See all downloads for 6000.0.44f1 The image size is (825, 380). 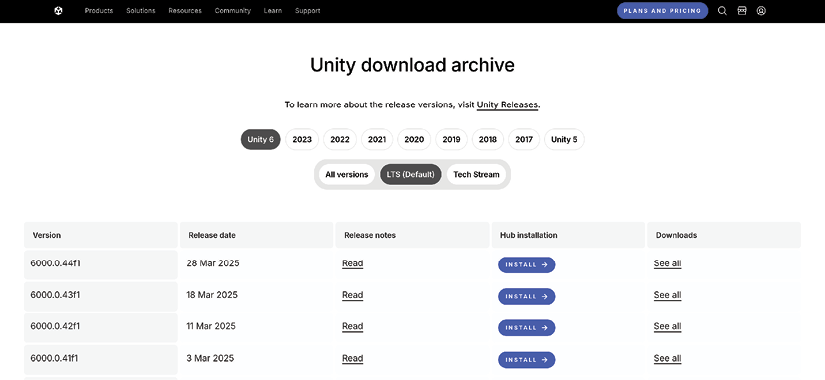click(668, 263)
